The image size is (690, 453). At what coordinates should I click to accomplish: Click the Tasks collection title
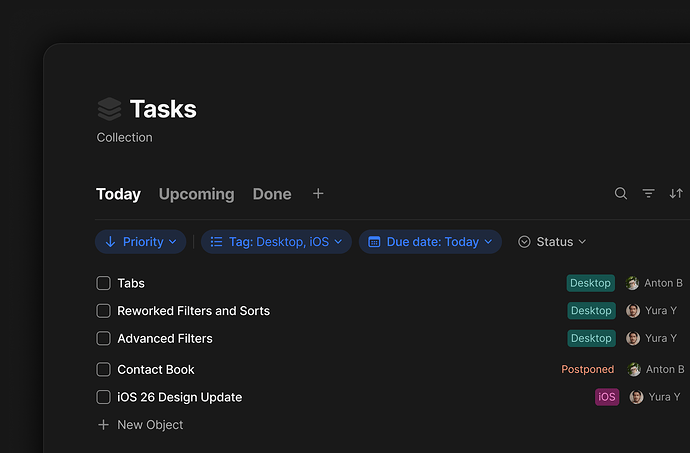163,109
